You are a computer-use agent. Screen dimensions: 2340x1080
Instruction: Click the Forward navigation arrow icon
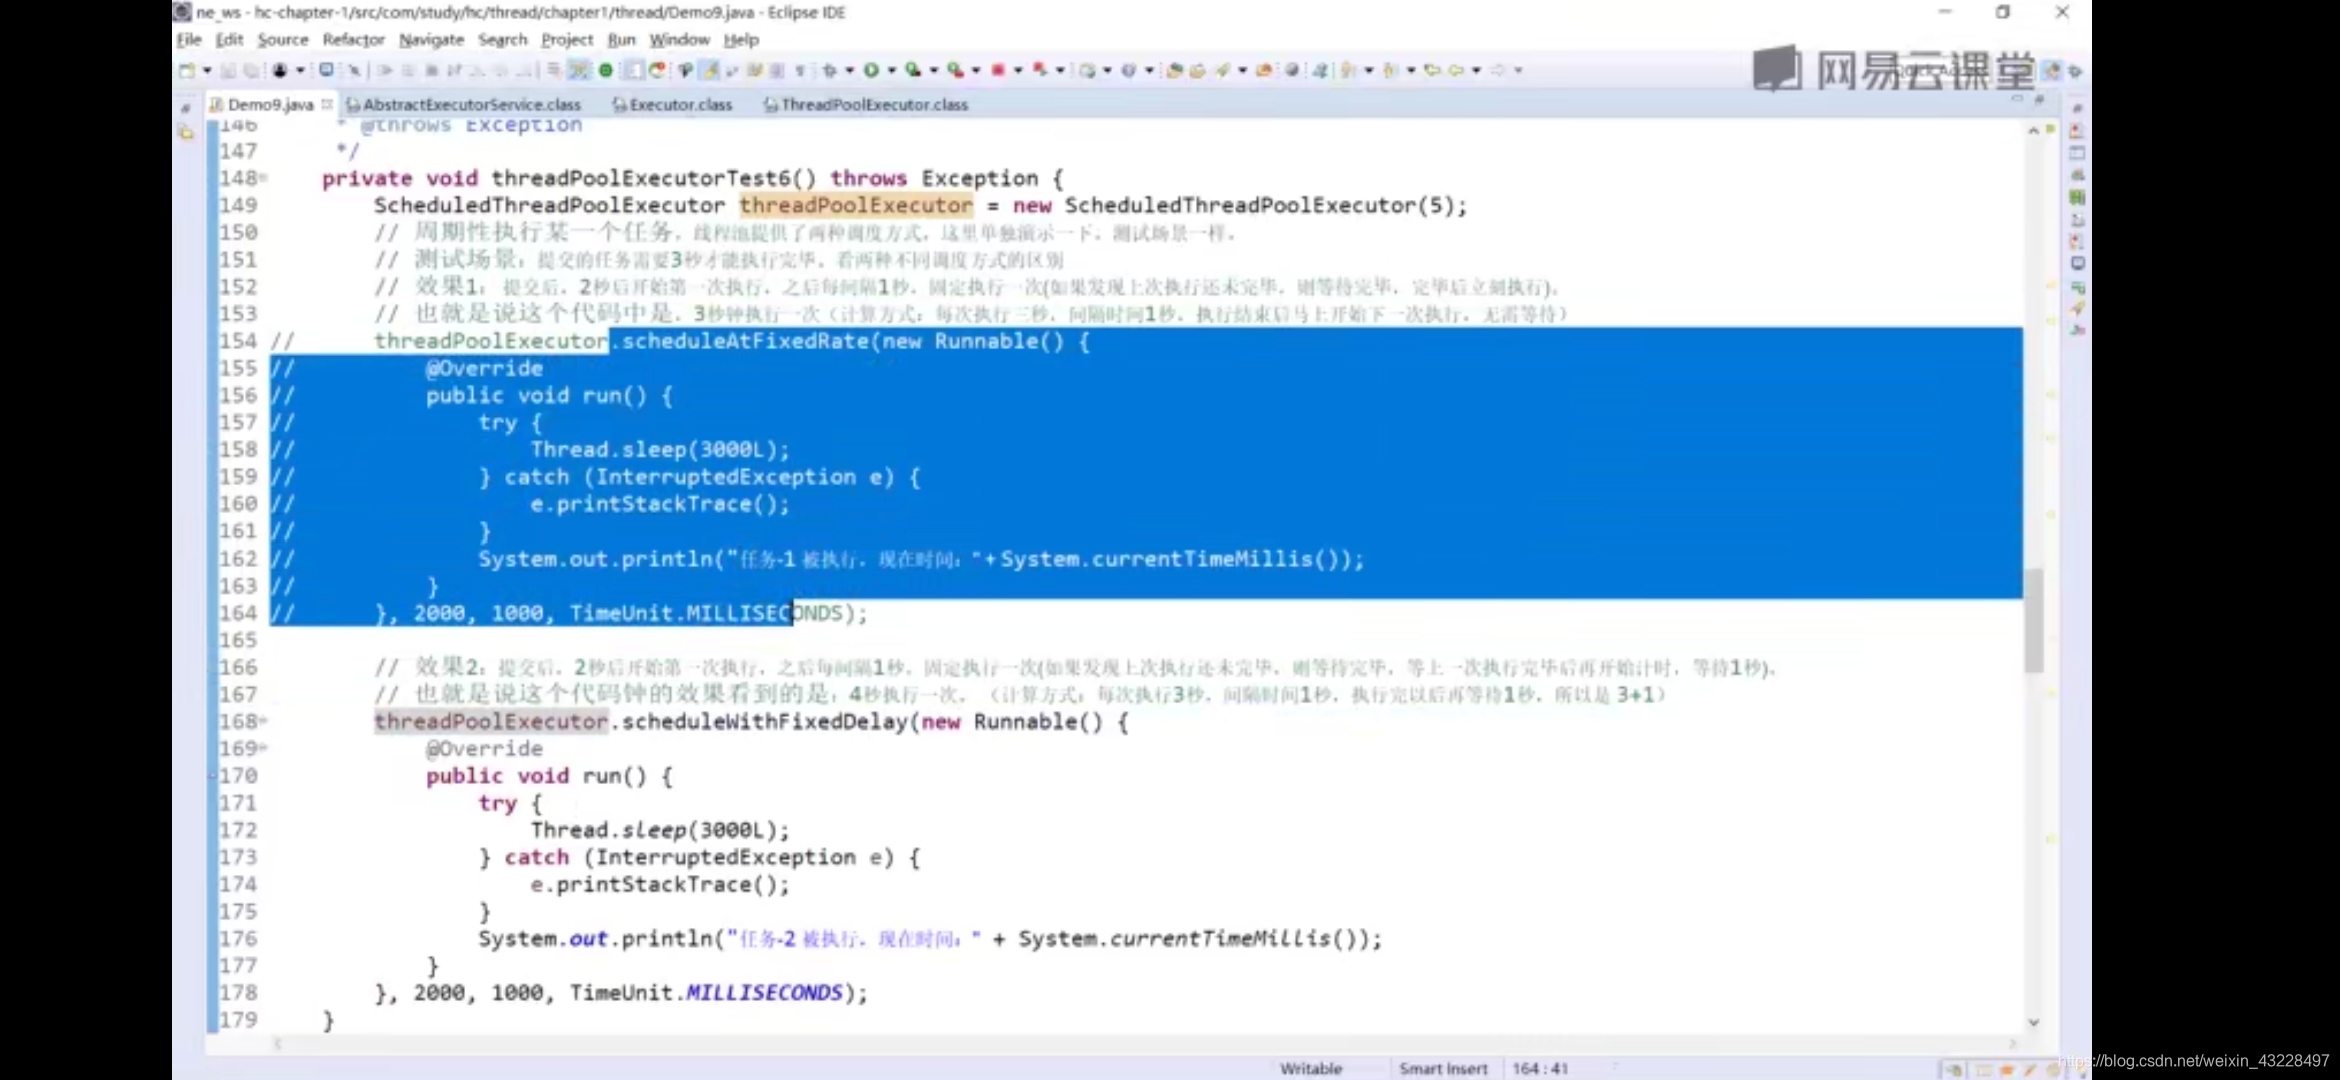click(x=1497, y=70)
